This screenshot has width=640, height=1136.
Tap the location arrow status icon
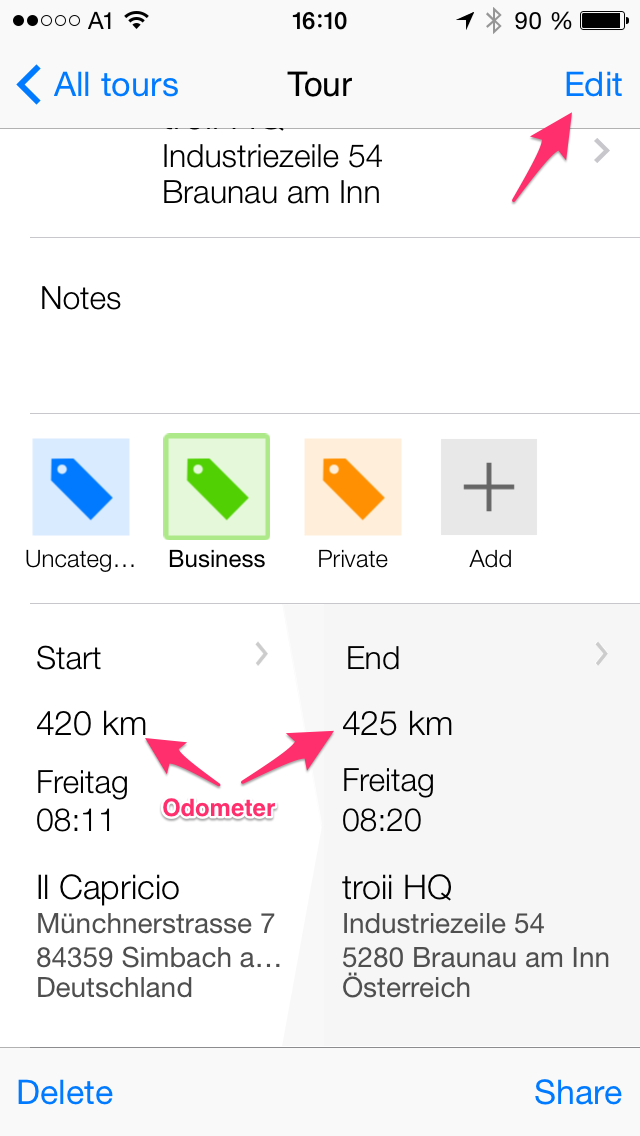466,21
